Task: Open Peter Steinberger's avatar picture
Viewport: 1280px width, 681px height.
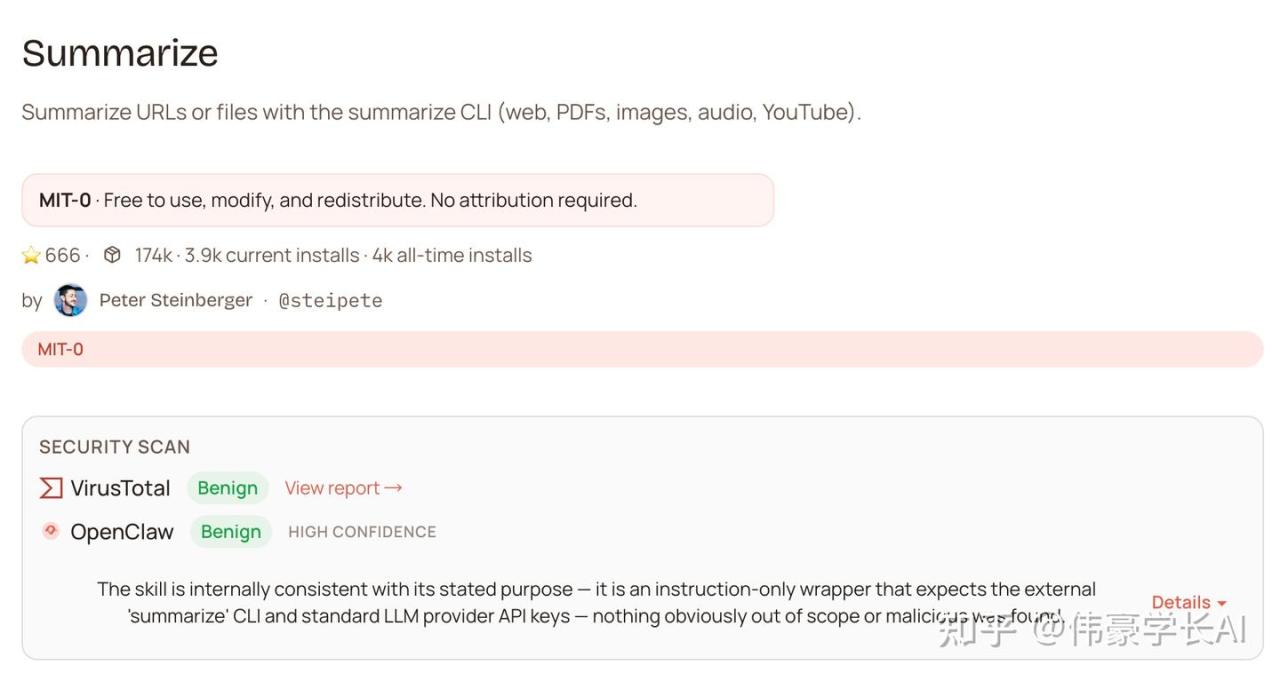Action: (x=70, y=300)
